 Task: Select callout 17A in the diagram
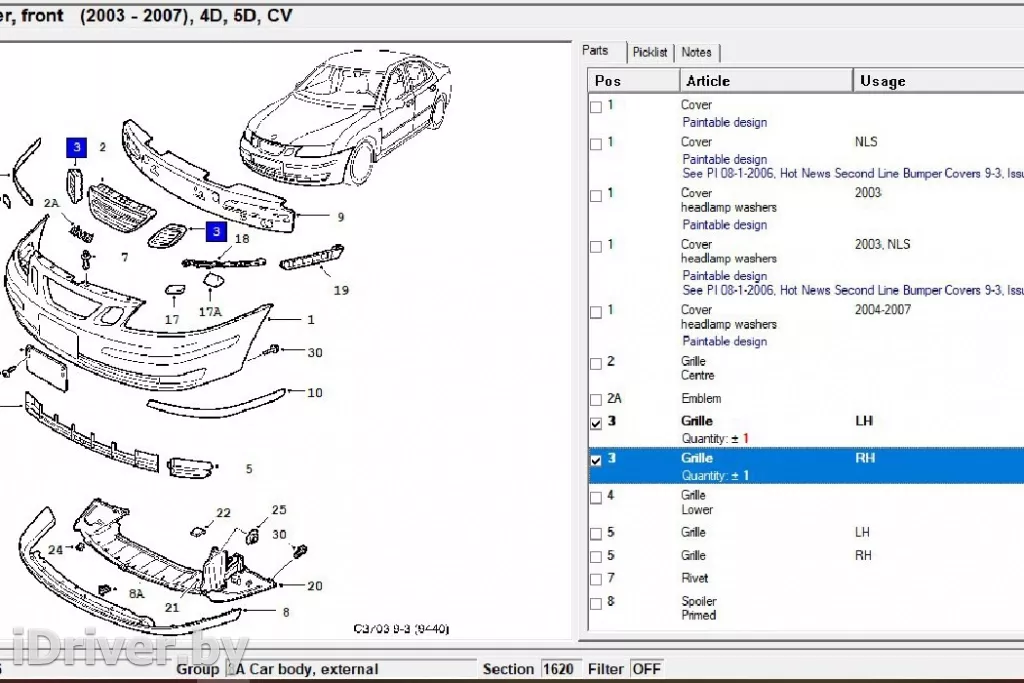click(x=210, y=312)
